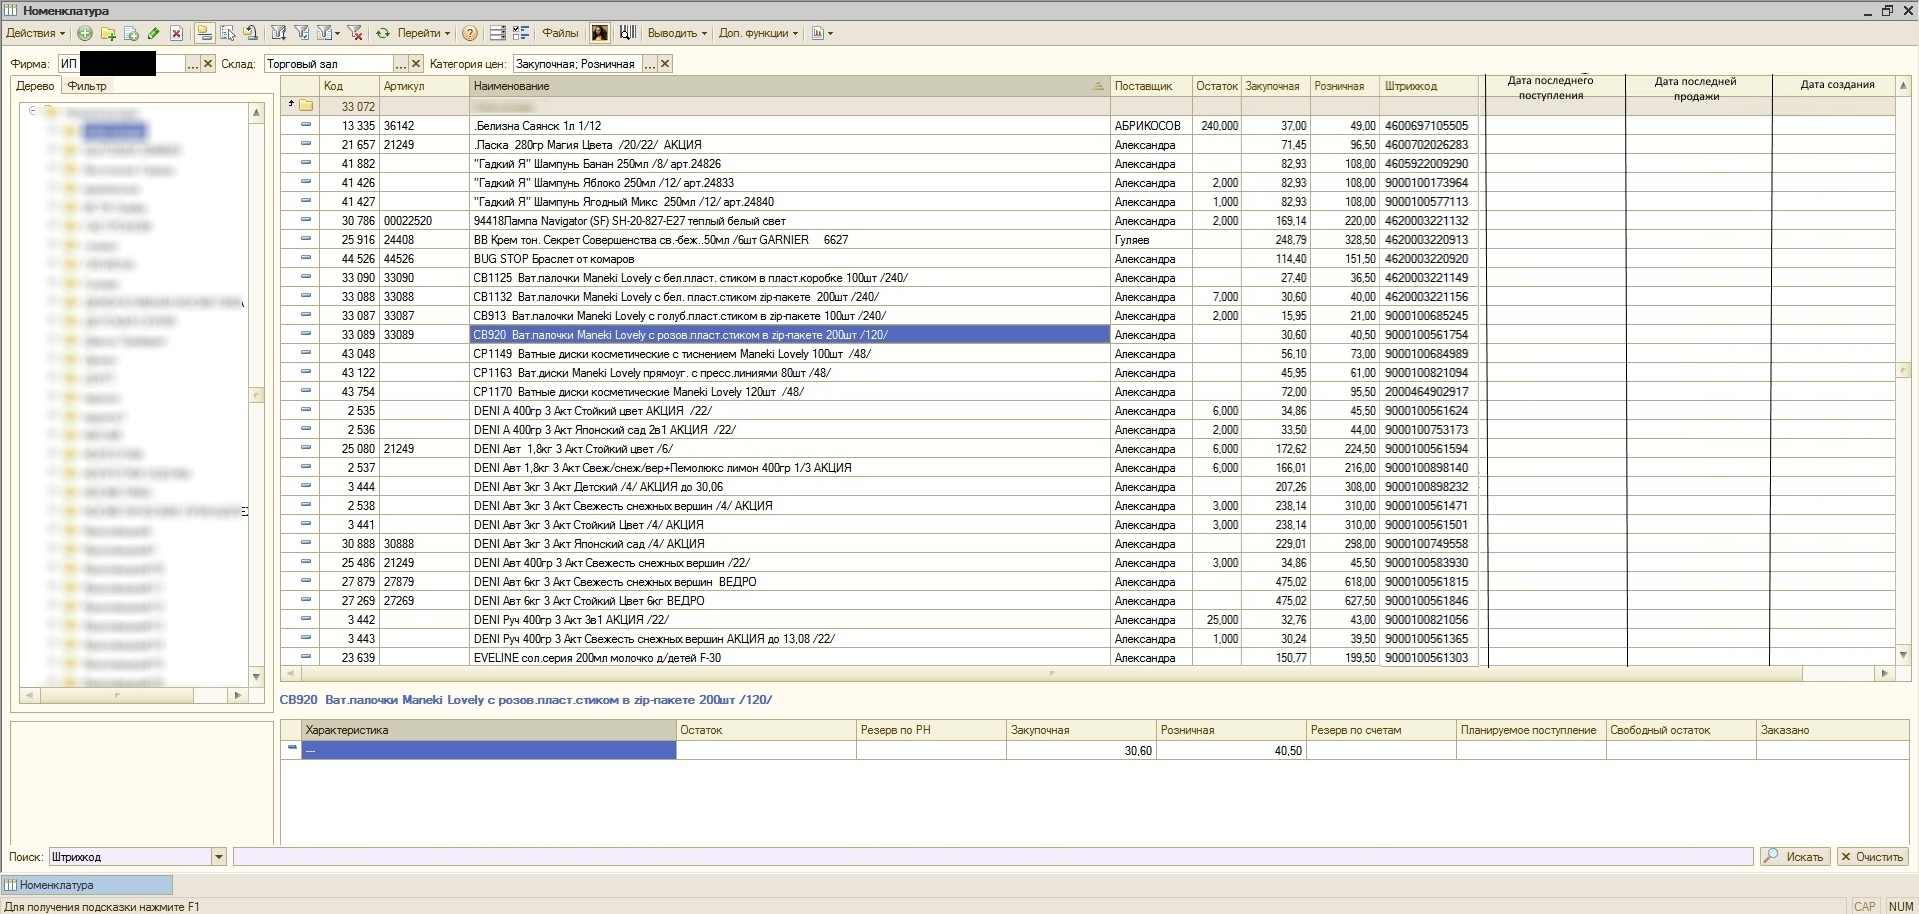This screenshot has width=1919, height=914.
Task: Click the green Refresh list icon
Action: click(382, 33)
